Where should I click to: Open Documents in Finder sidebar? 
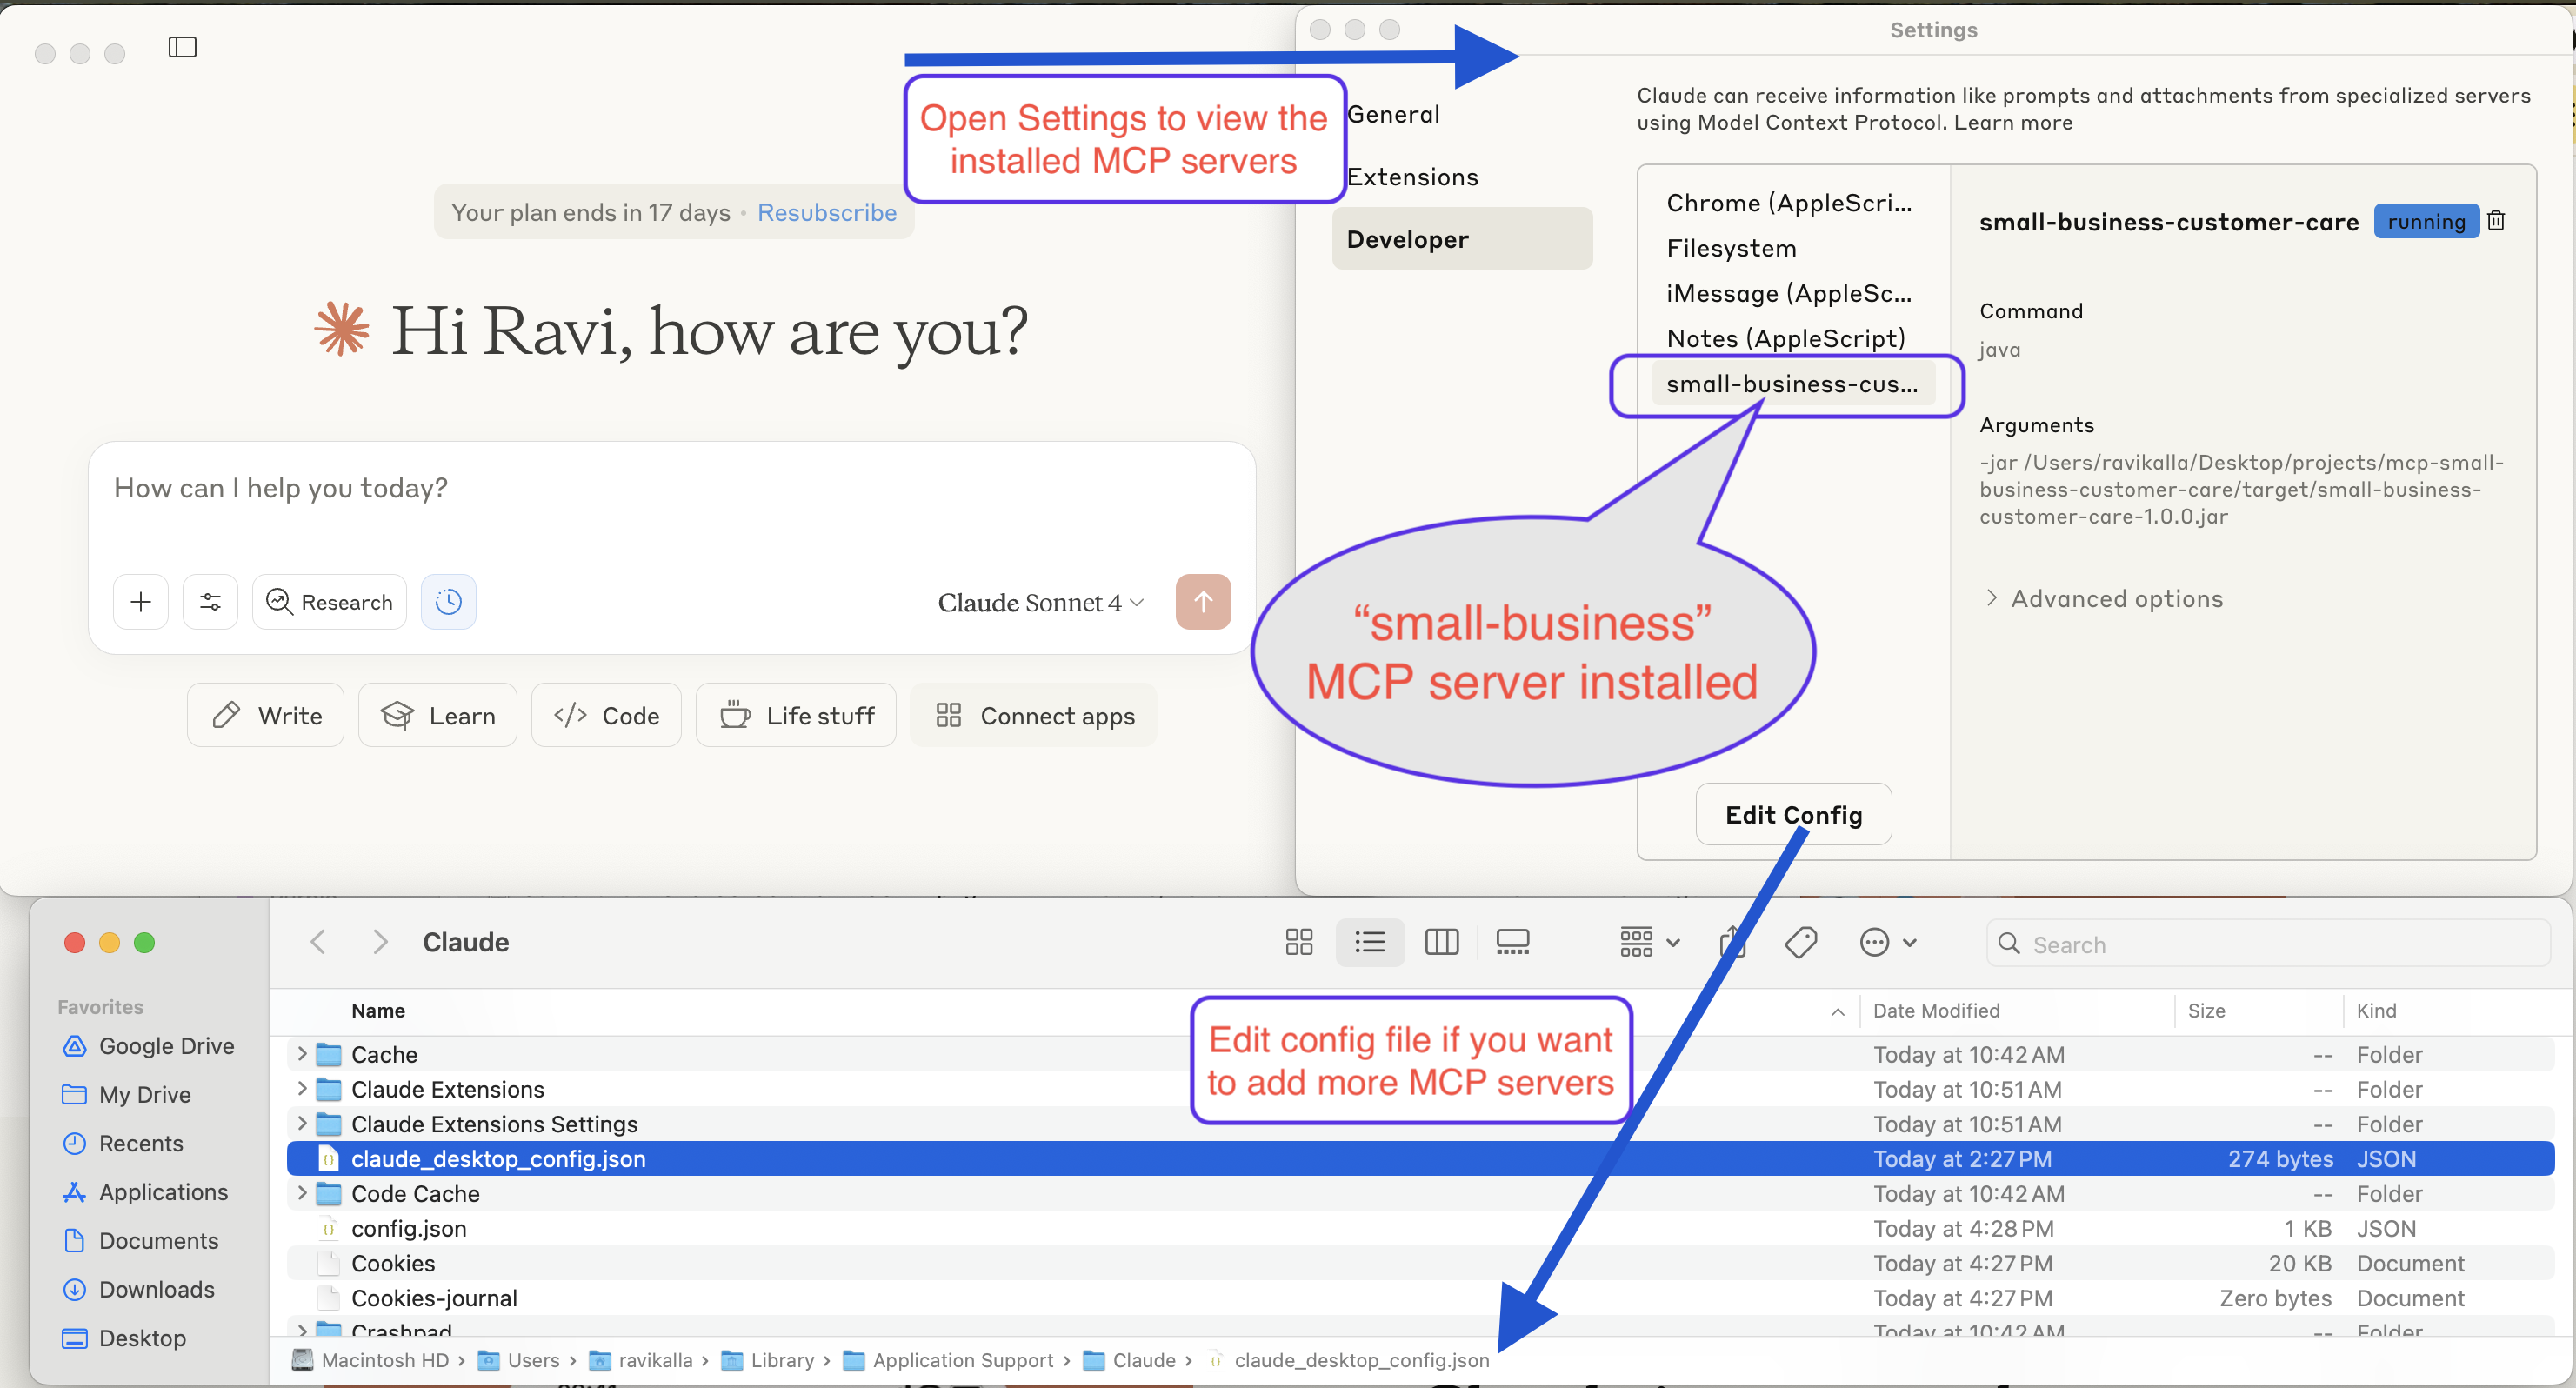pos(140,1241)
